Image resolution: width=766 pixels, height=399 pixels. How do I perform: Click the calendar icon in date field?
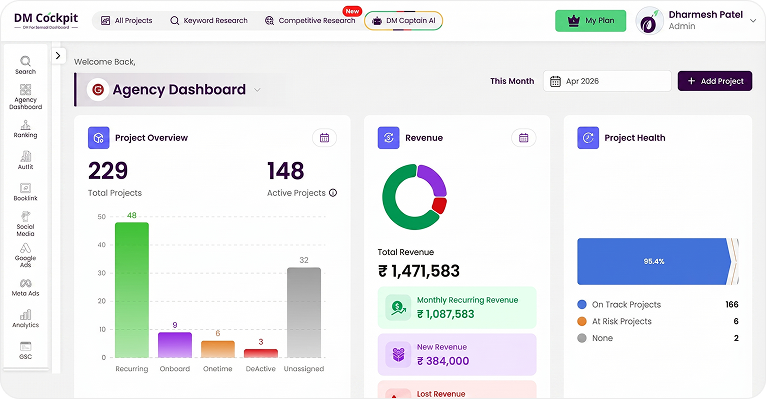pyautogui.click(x=555, y=82)
